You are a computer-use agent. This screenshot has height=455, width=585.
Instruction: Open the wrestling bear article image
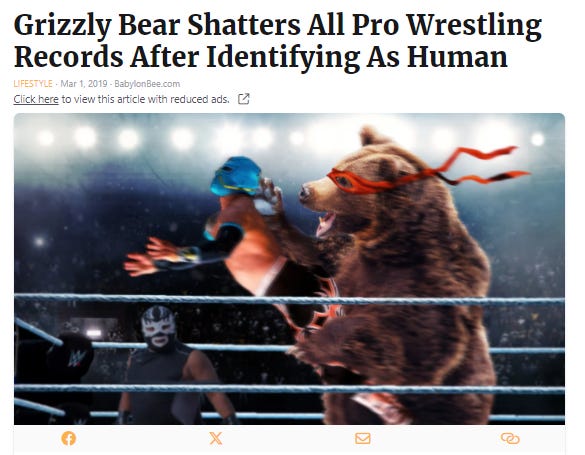(x=289, y=269)
